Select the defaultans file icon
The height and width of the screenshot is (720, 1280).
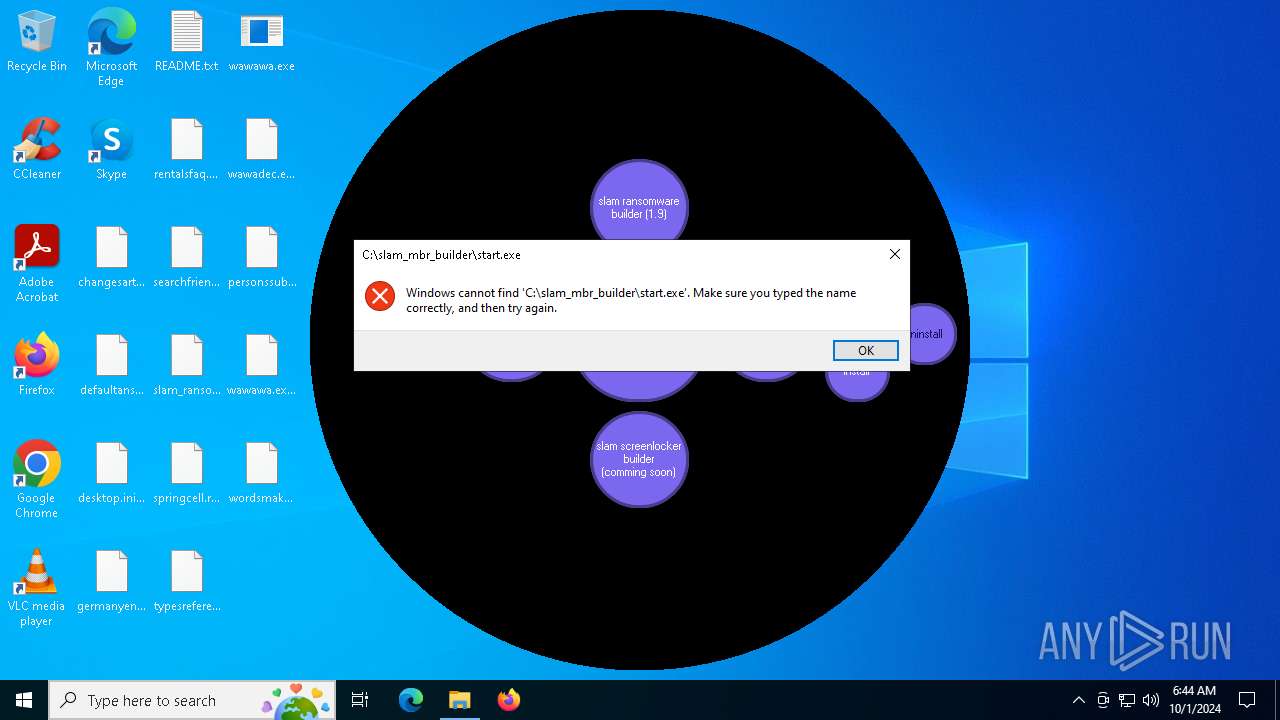coord(111,366)
